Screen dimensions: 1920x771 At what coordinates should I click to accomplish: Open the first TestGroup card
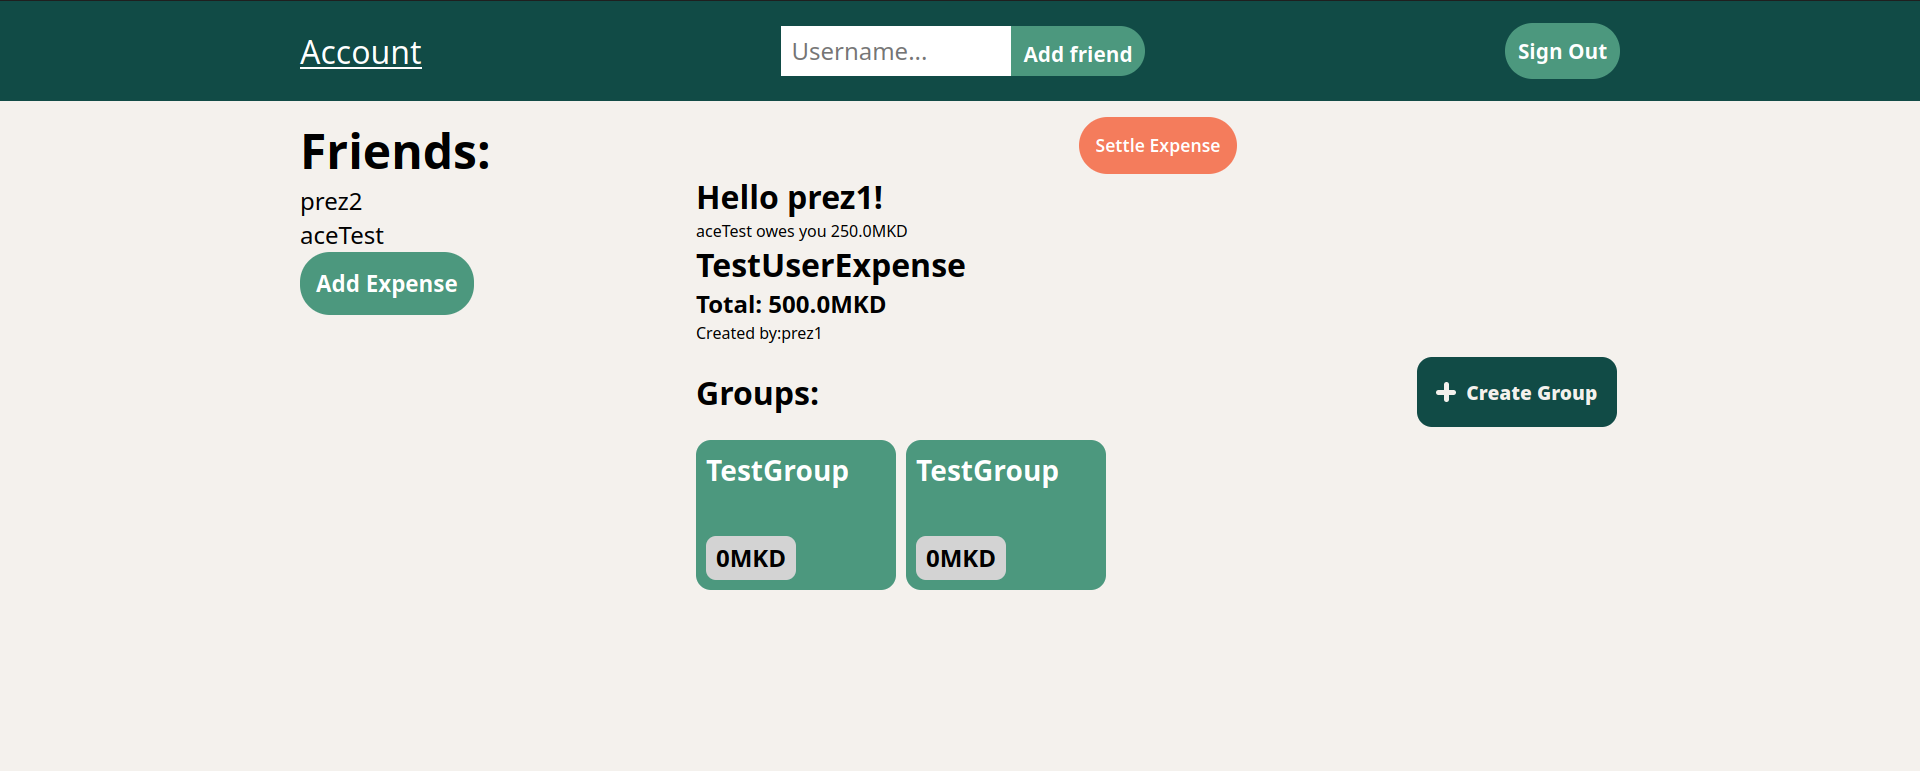[795, 505]
